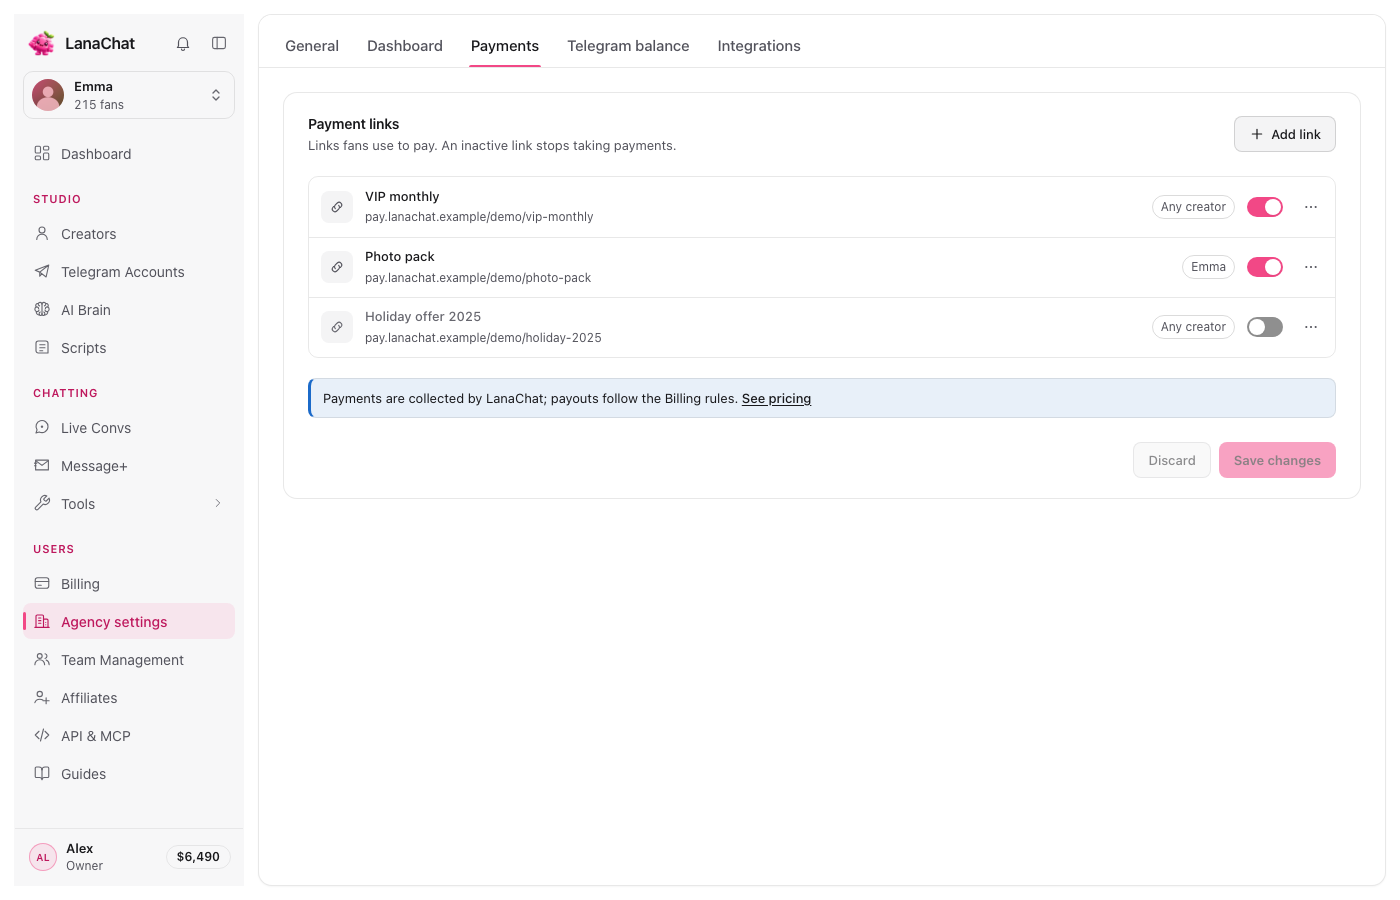The image size is (1400, 900).
Task: Open Affiliates page
Action: 129,698
